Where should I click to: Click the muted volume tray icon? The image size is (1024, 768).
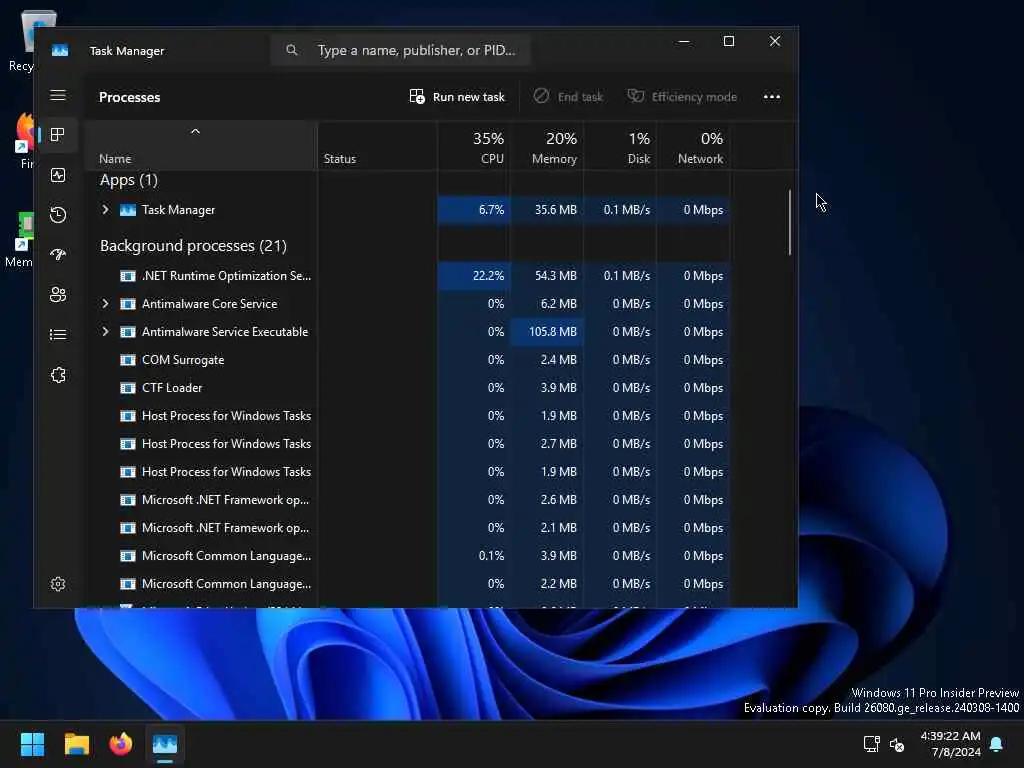click(897, 744)
